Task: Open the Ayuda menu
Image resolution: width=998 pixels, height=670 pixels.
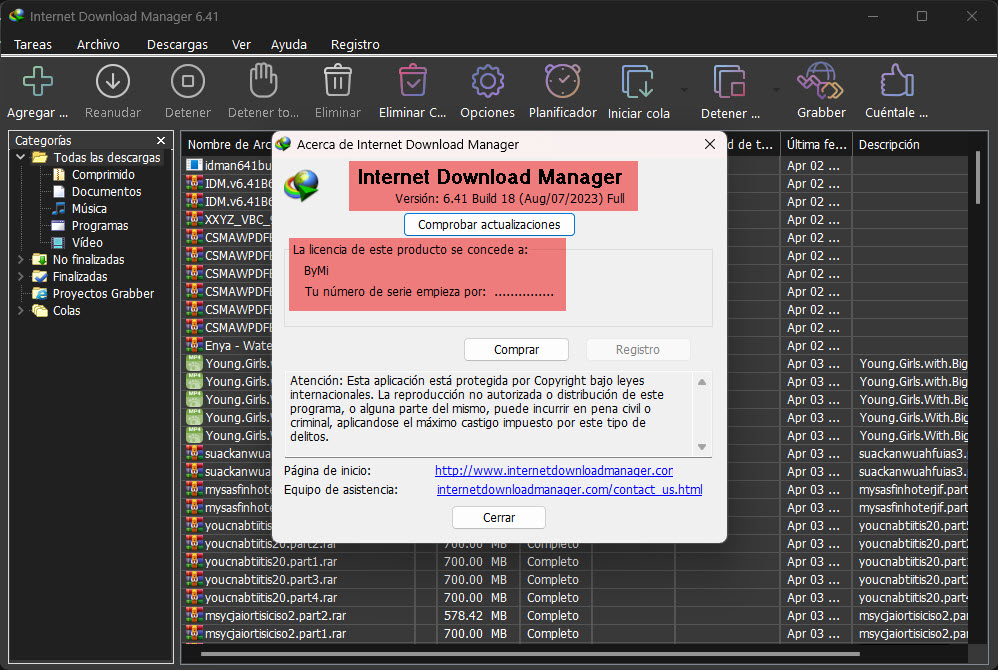Action: (x=289, y=45)
